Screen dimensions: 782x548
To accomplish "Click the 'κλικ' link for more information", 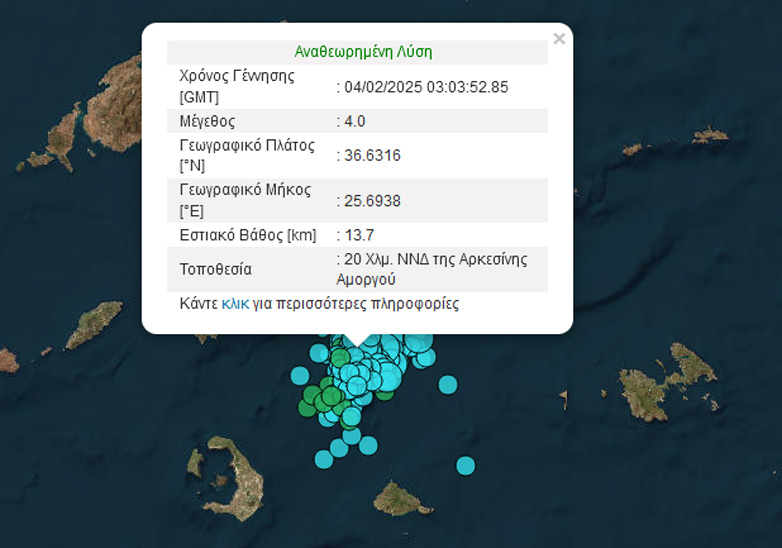I will point(235,304).
